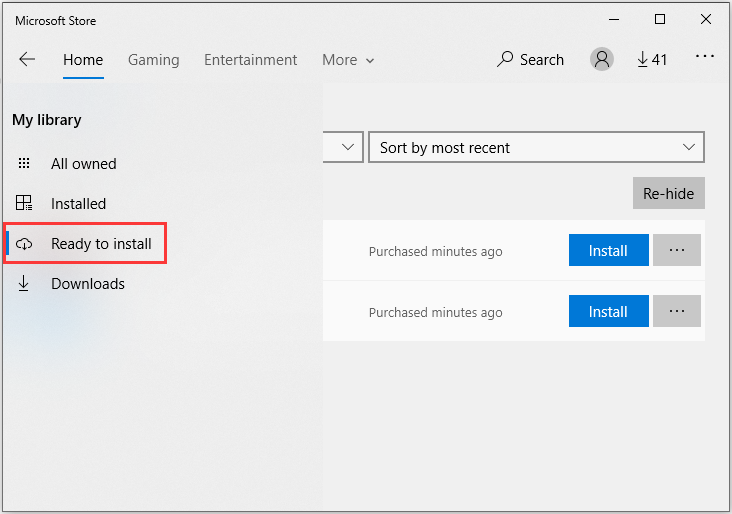The image size is (732, 514).
Task: Open the Sort by most recent dropdown
Action: (536, 148)
